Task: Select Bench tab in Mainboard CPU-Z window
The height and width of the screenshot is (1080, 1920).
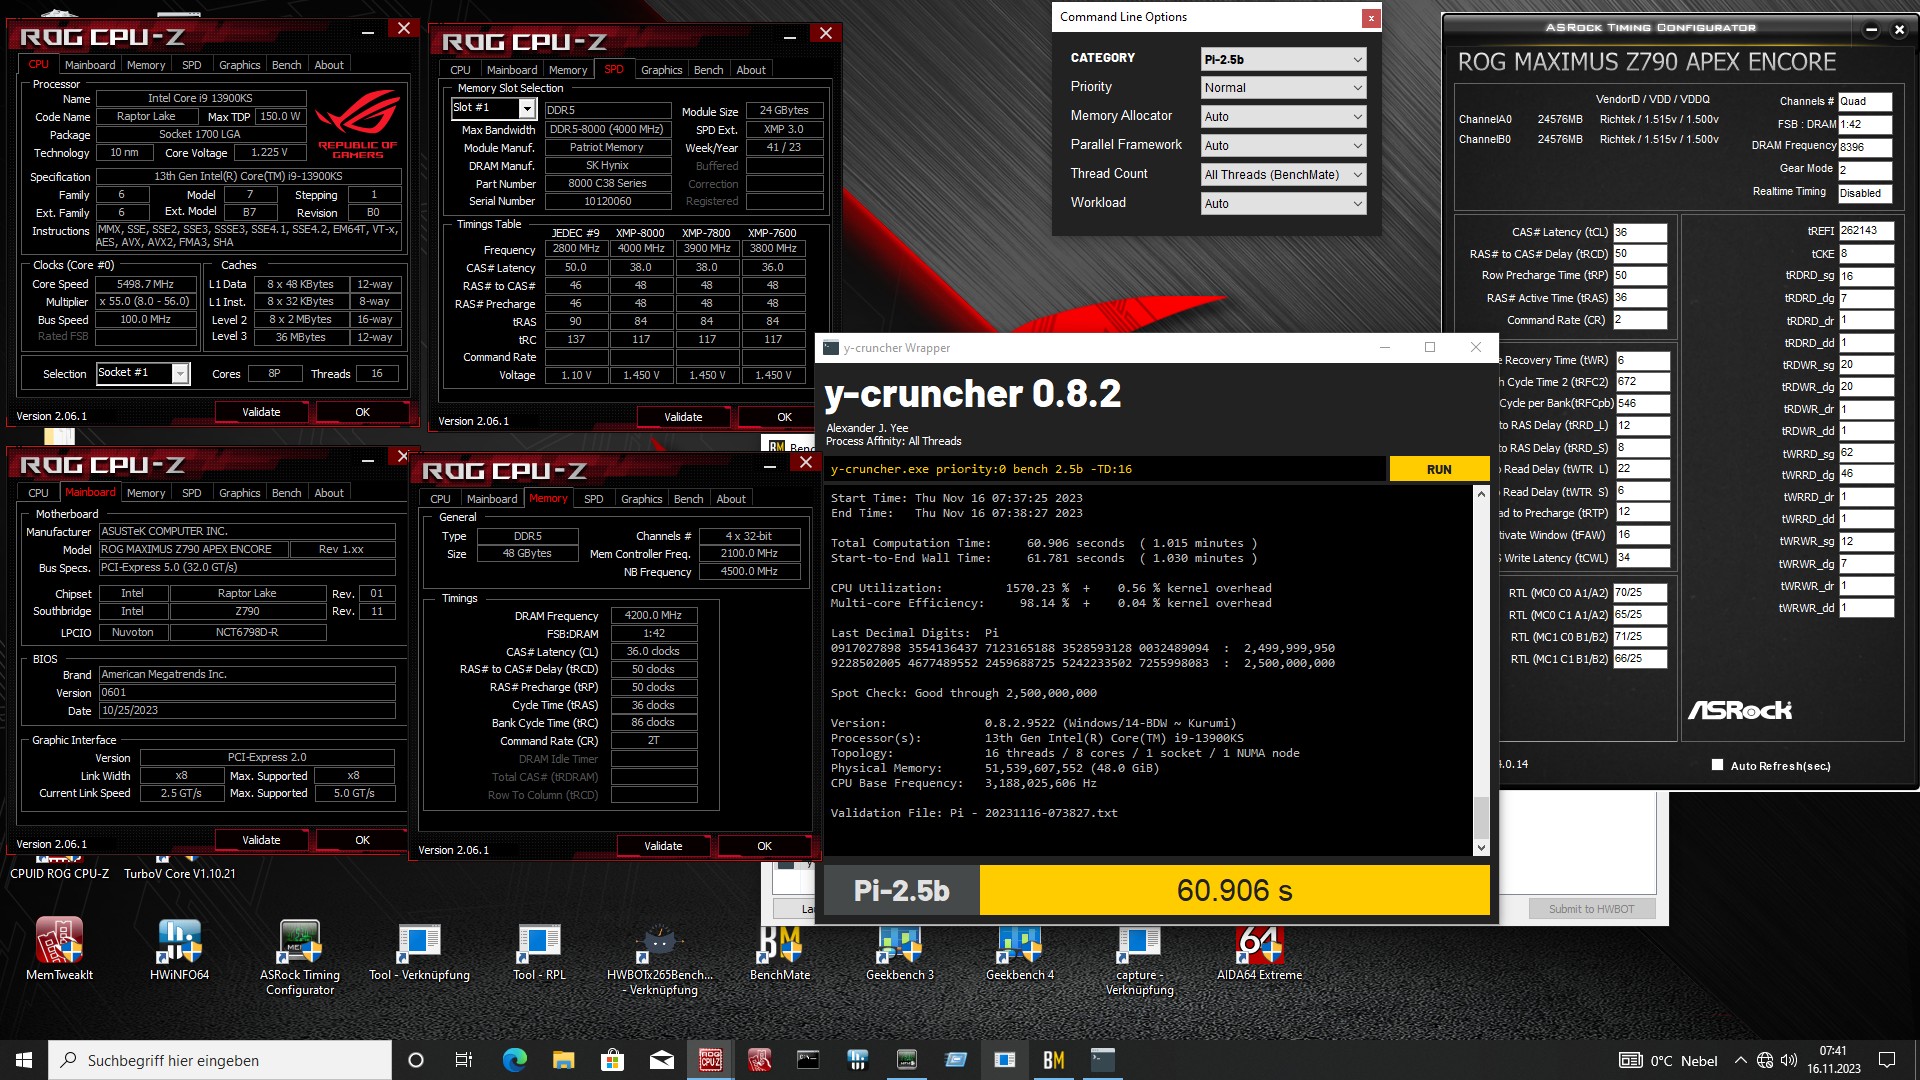Action: pos(286,493)
